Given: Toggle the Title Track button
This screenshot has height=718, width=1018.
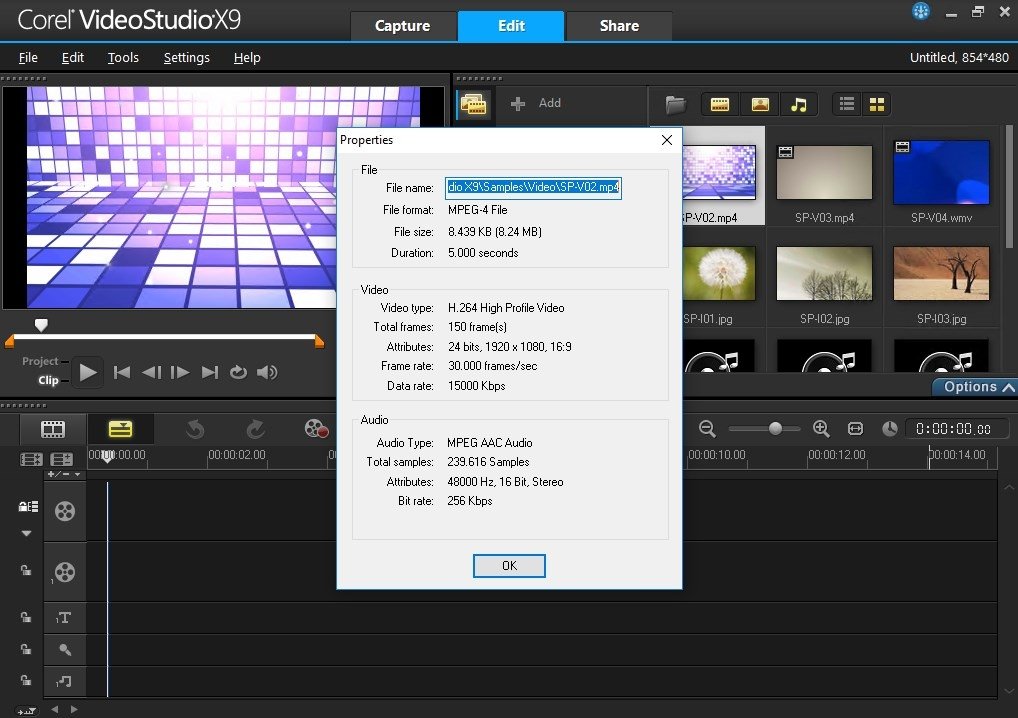Looking at the screenshot, I should coord(65,618).
